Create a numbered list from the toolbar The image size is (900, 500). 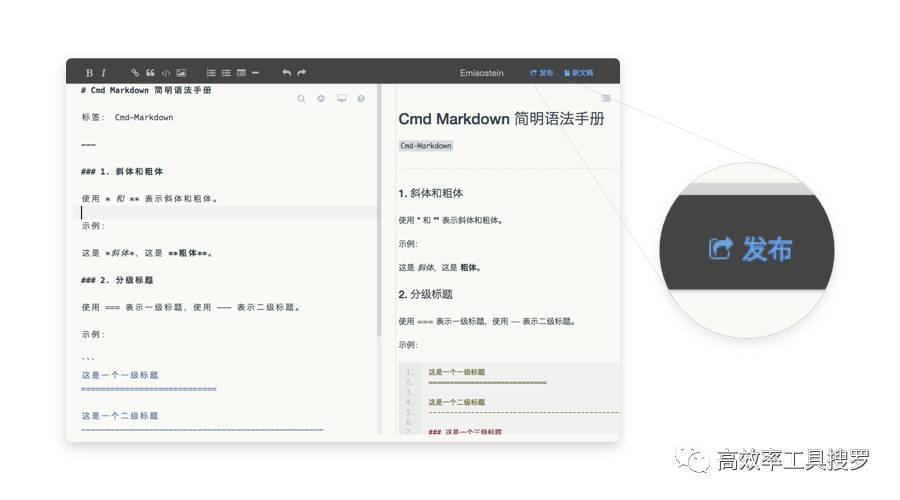(211, 73)
